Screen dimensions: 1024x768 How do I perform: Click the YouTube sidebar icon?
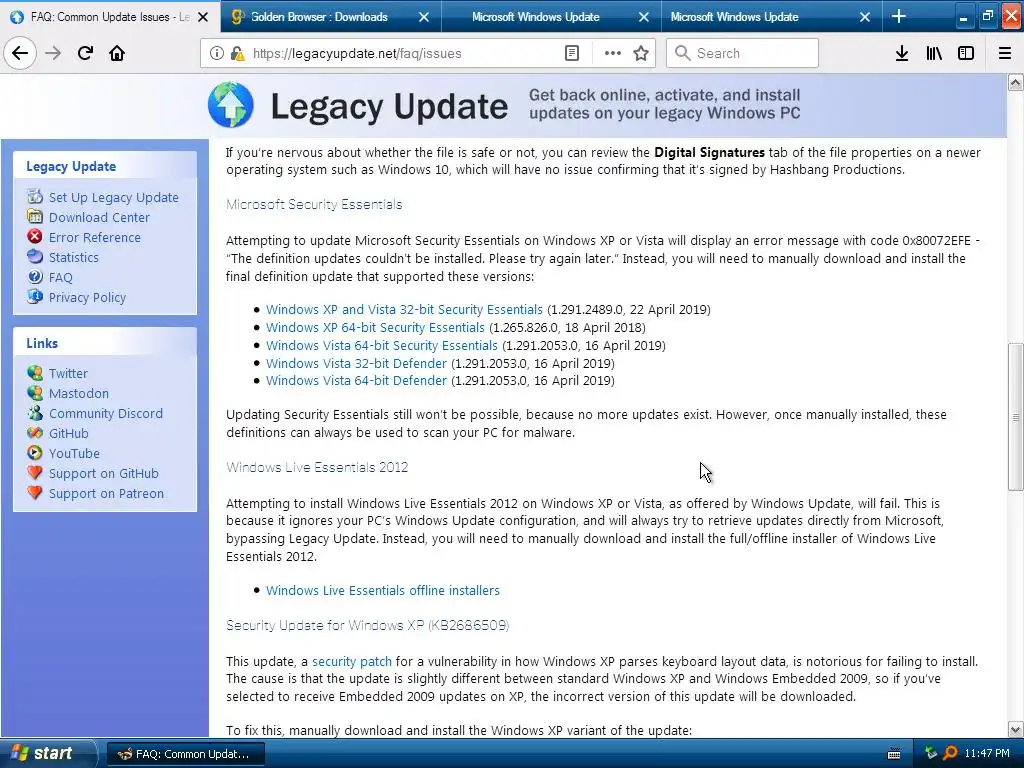pyautogui.click(x=35, y=453)
